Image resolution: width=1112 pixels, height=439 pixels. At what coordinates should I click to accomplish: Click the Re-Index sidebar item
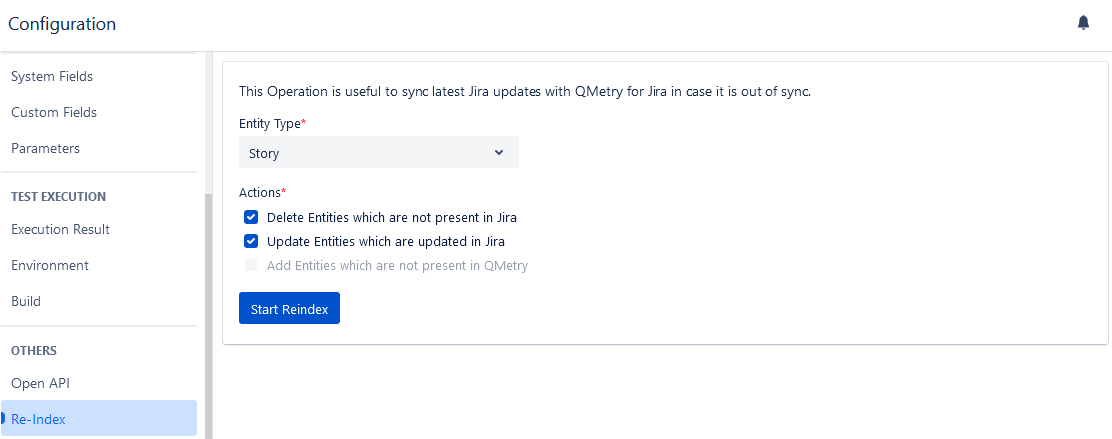[x=38, y=419]
